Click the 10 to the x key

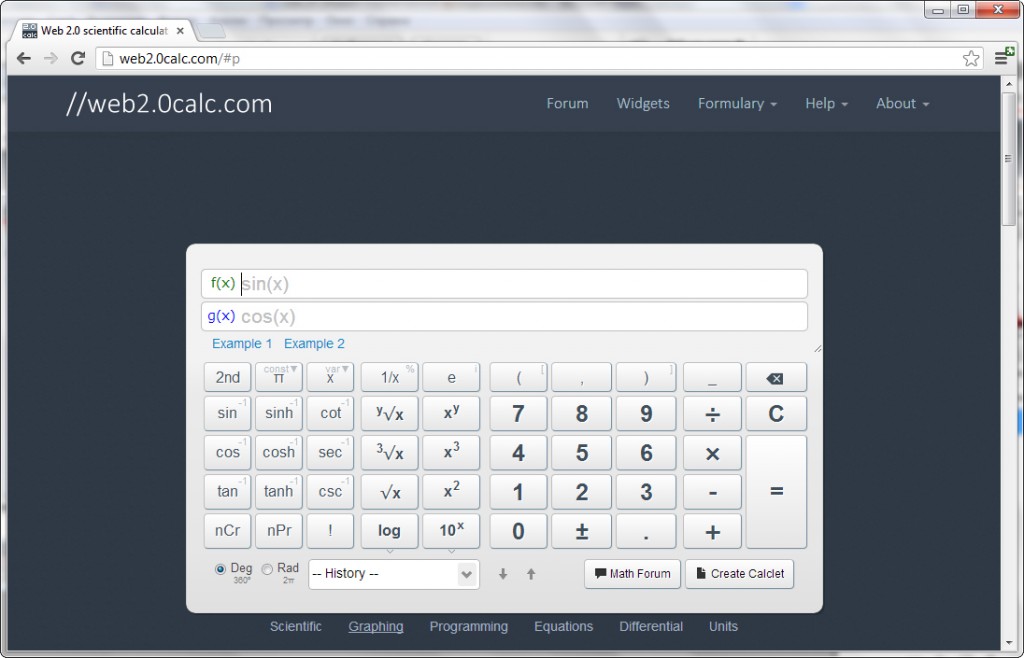point(451,531)
